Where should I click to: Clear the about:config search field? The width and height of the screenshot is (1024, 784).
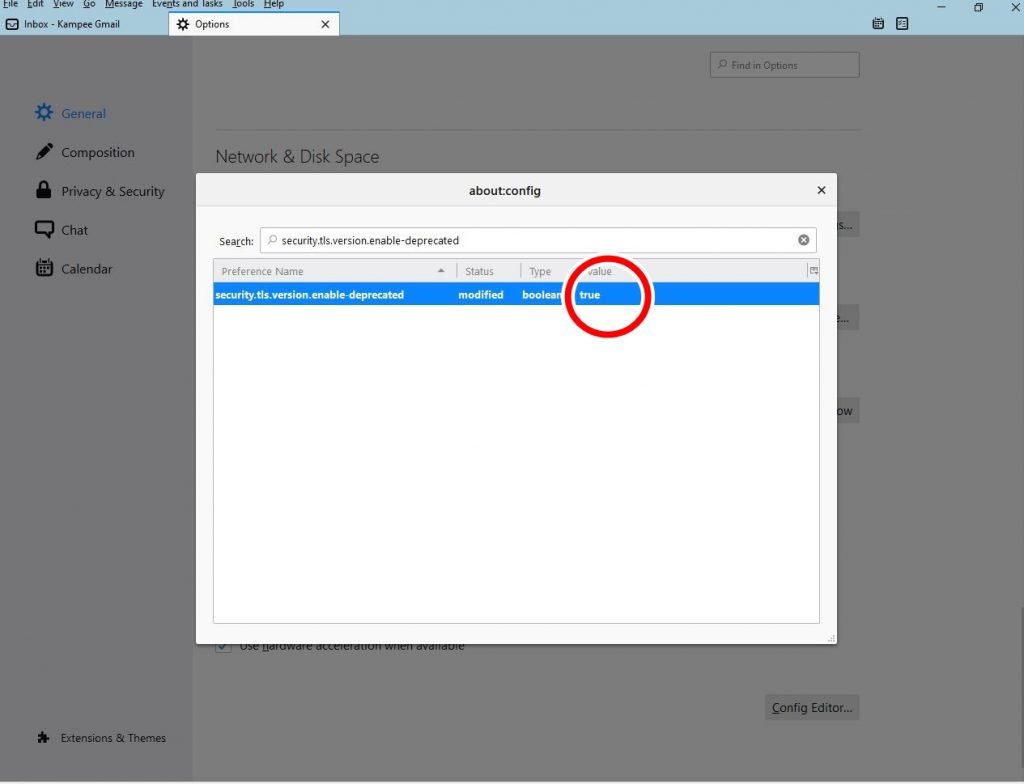click(x=803, y=240)
